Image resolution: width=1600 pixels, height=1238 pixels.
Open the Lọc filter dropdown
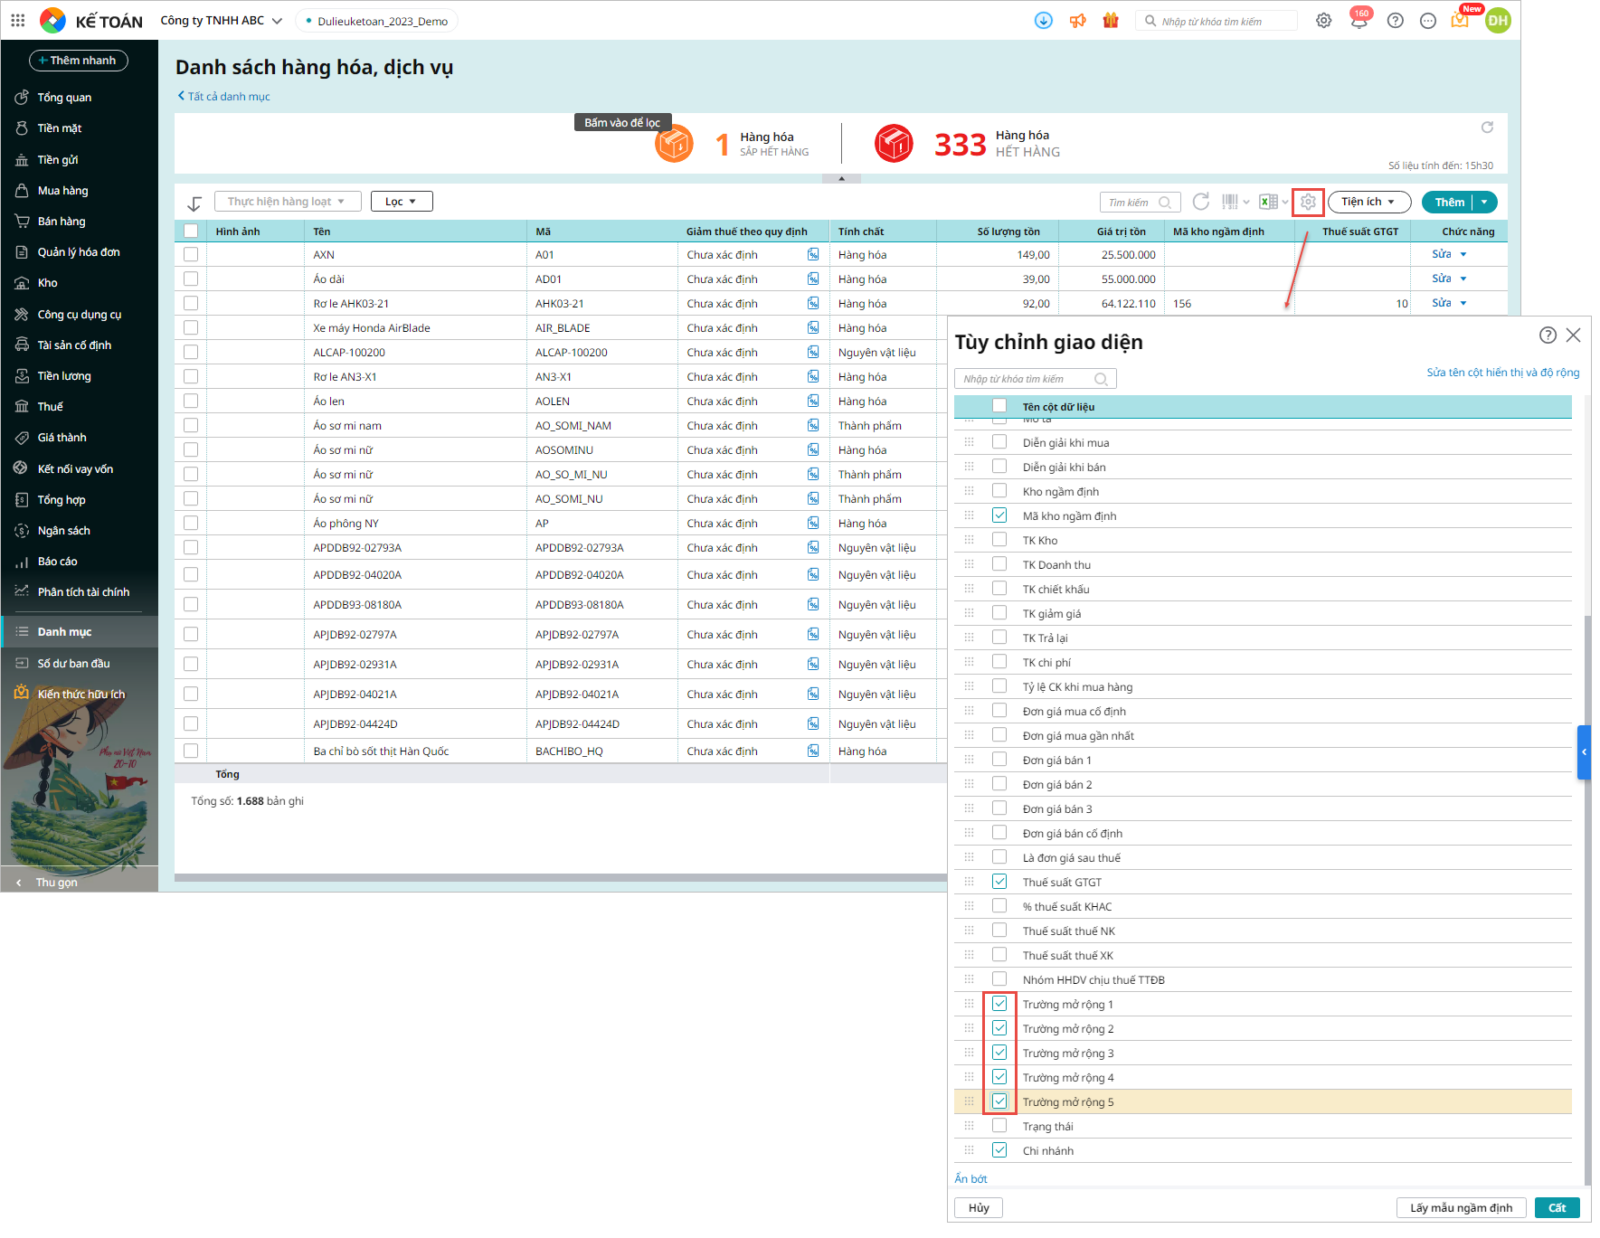[x=401, y=202]
